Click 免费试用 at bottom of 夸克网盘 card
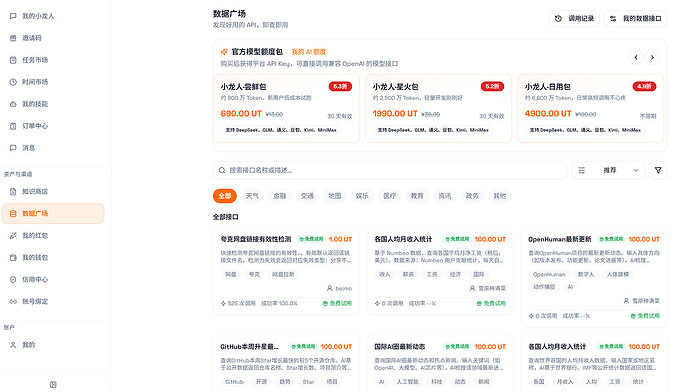The height and width of the screenshot is (392, 690). (x=338, y=303)
